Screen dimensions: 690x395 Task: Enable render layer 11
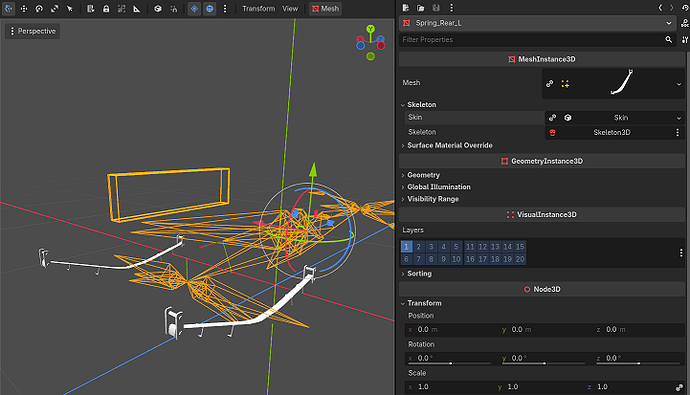click(x=470, y=247)
